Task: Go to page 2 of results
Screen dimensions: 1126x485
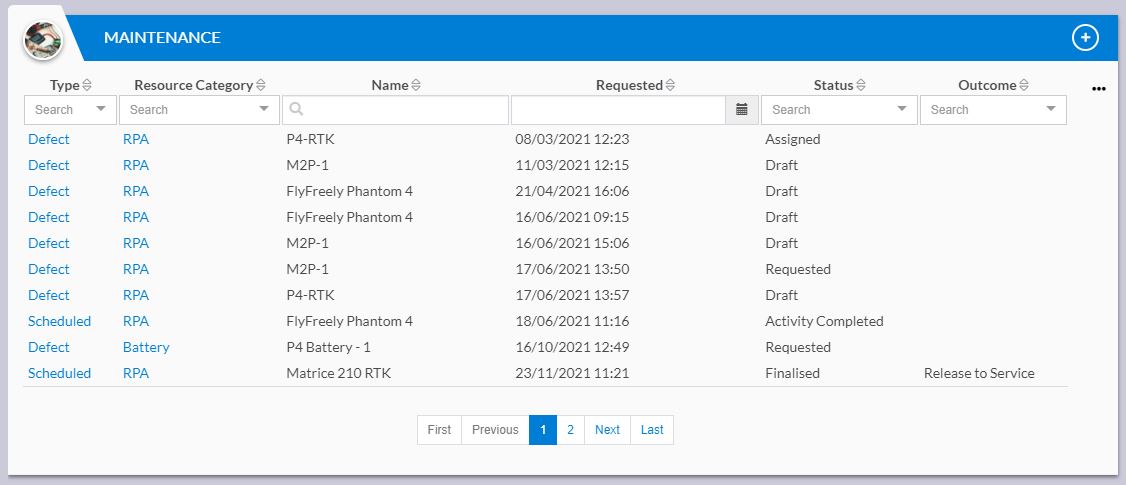Action: (570, 430)
